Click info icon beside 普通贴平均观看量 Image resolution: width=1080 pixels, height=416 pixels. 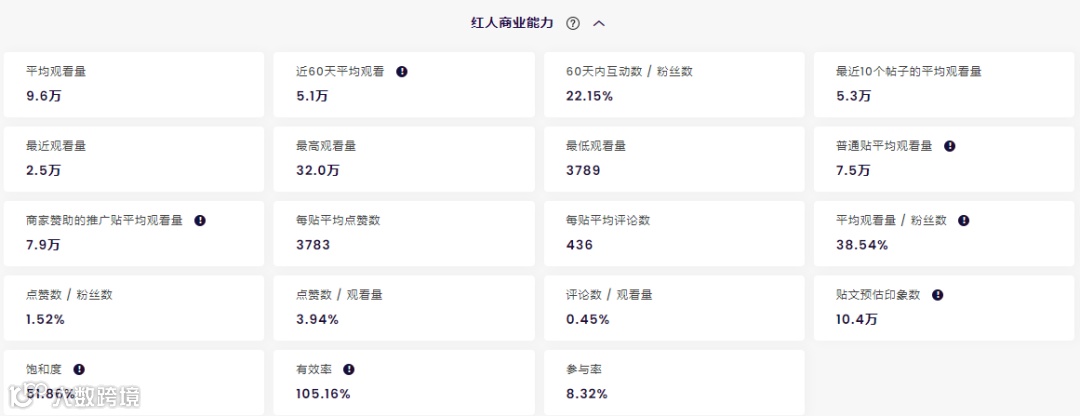pos(949,146)
